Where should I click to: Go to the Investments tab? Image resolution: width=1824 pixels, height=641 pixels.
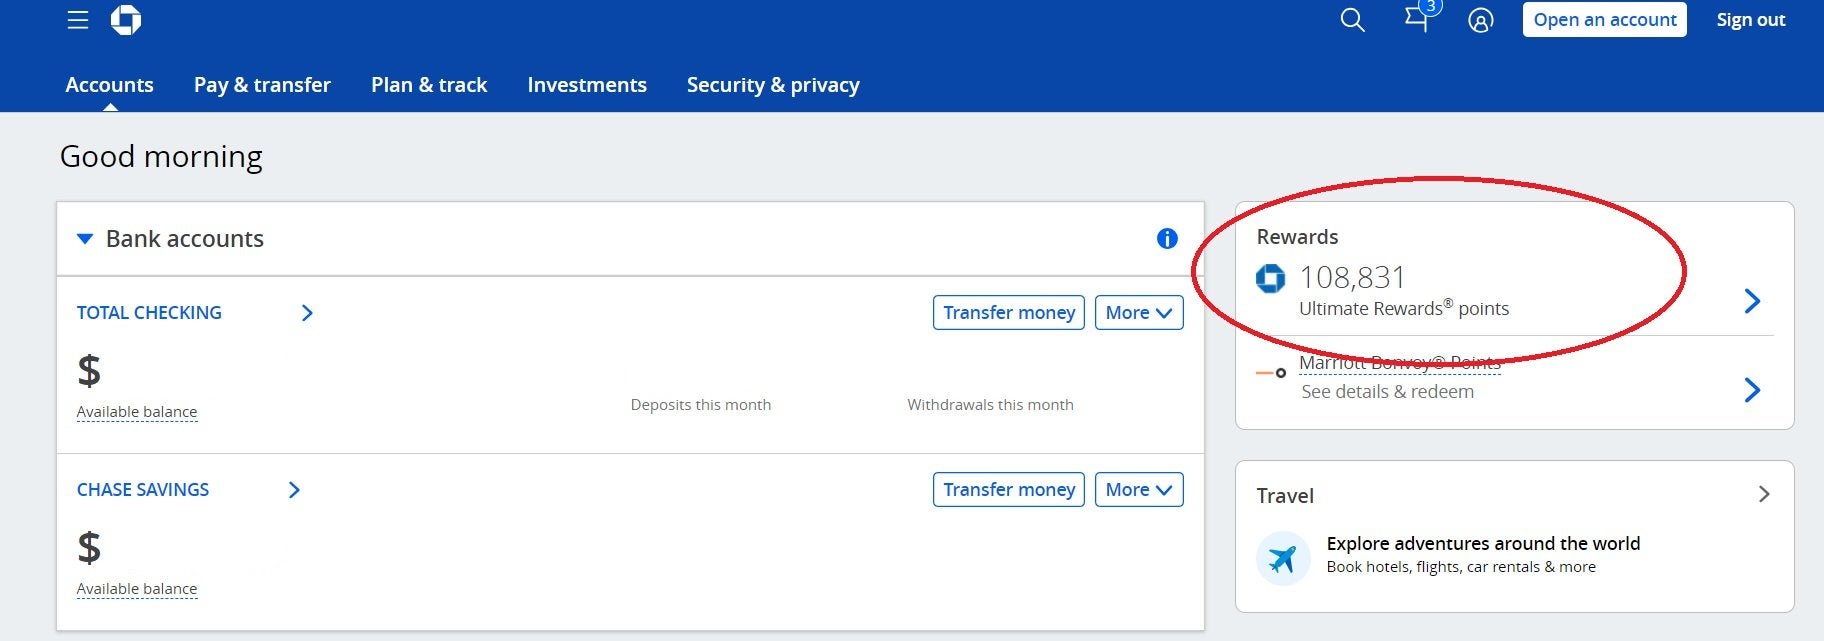coord(587,85)
